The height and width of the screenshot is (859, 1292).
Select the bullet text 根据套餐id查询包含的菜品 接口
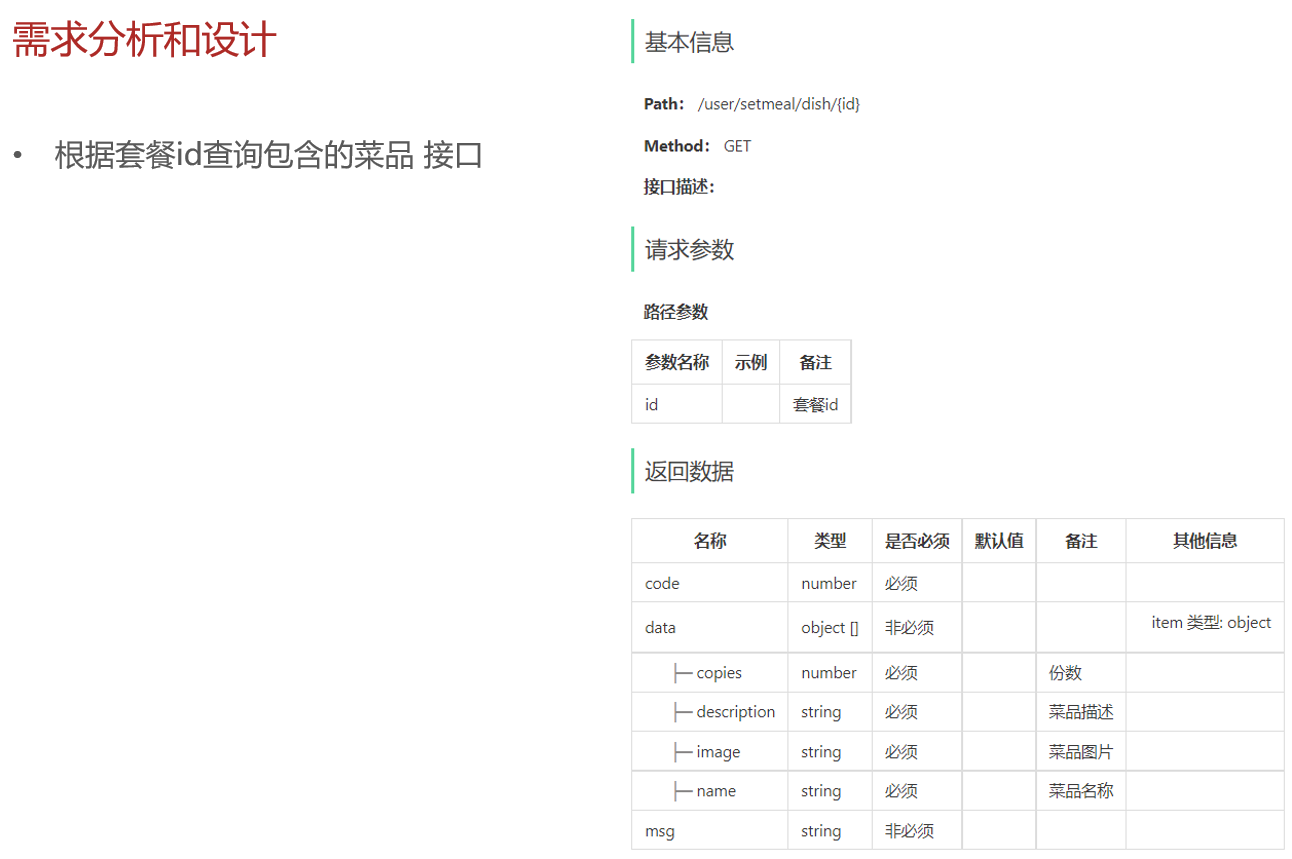click(x=268, y=155)
